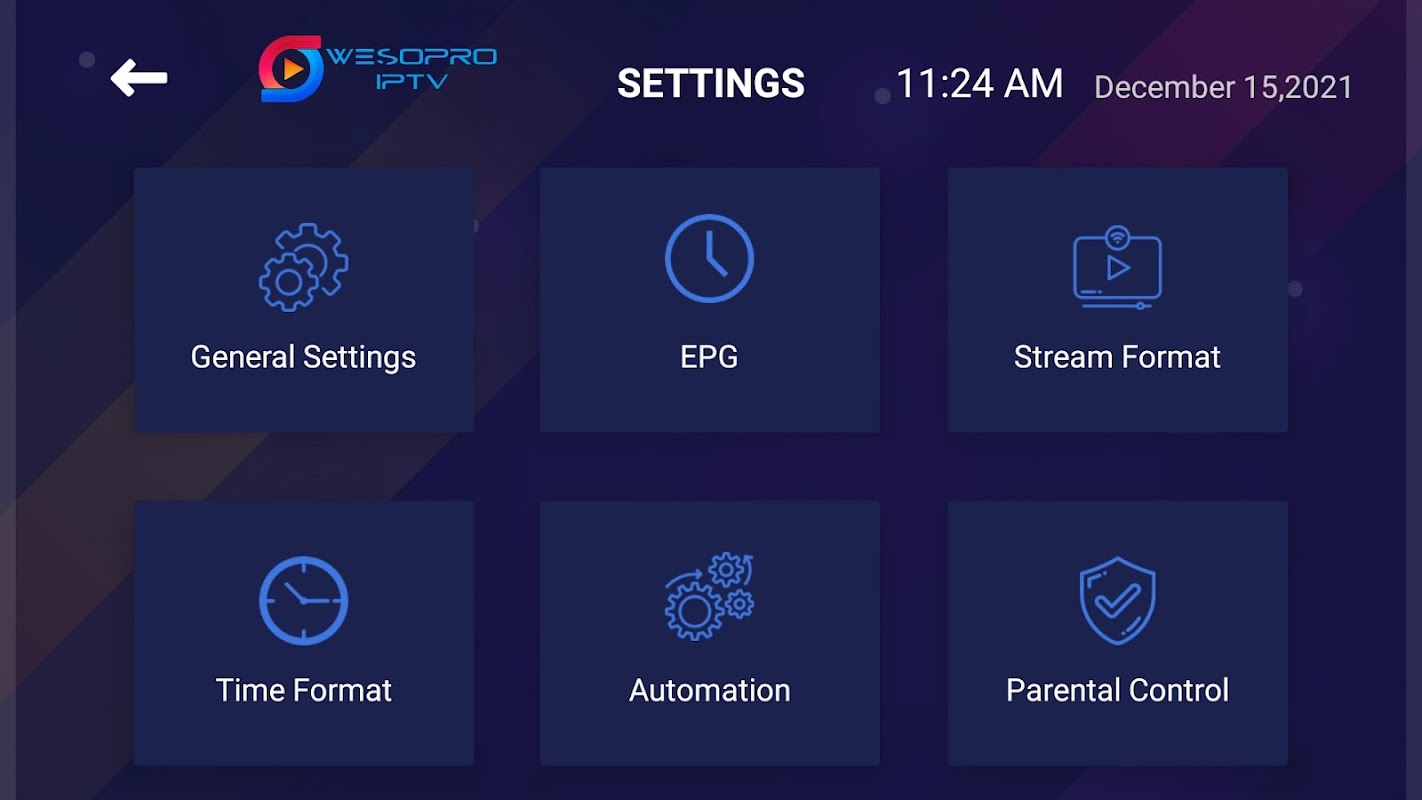Choose the Automation label

pos(709,690)
